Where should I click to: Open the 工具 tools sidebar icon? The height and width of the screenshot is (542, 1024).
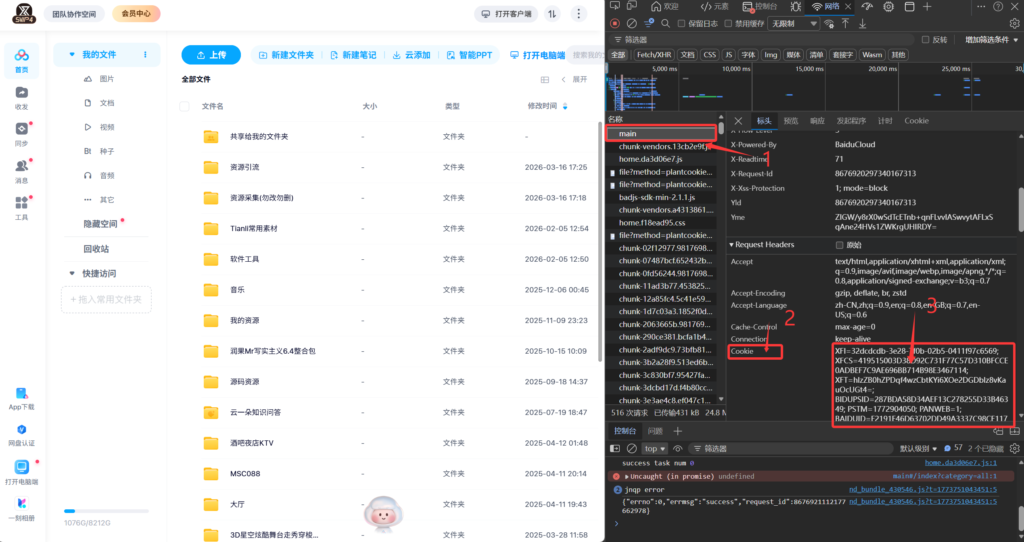coord(22,202)
